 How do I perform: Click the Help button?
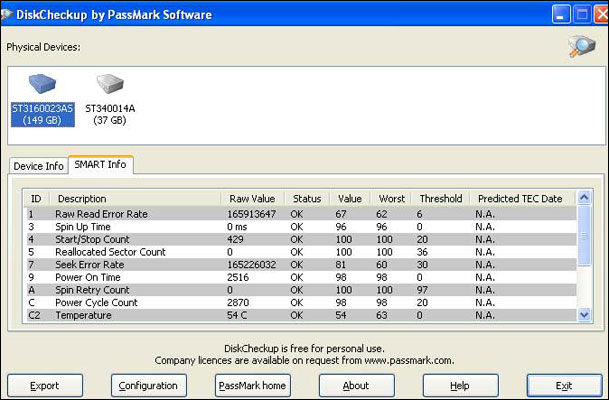460,385
